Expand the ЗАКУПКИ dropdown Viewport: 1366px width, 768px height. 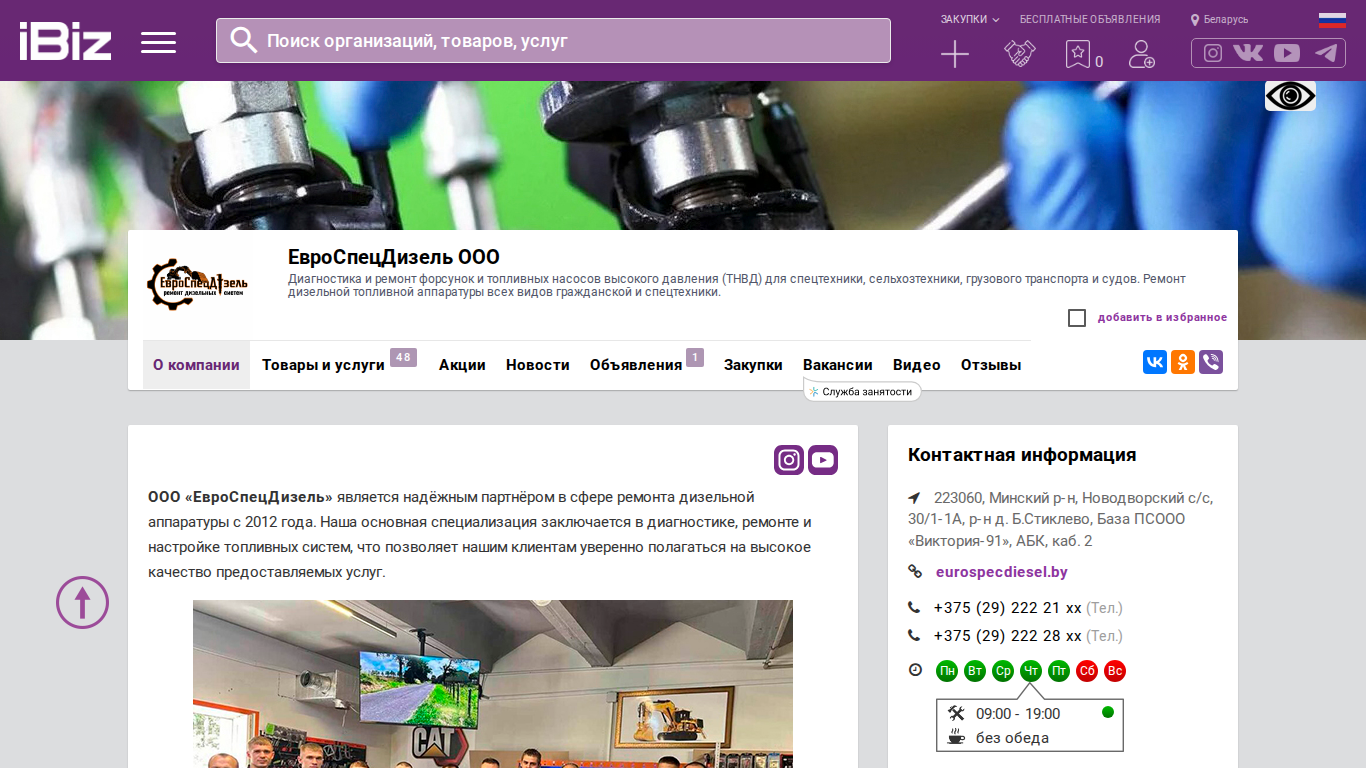coord(970,19)
